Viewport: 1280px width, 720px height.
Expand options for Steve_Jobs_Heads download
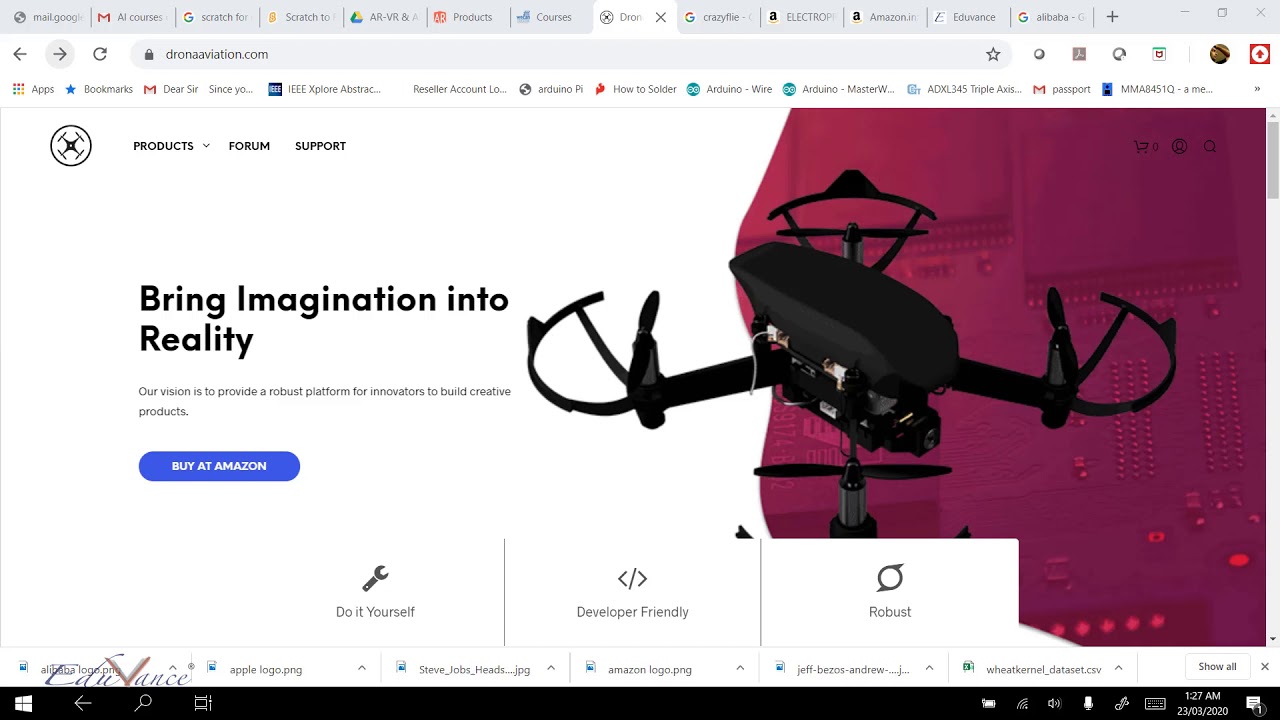551,668
